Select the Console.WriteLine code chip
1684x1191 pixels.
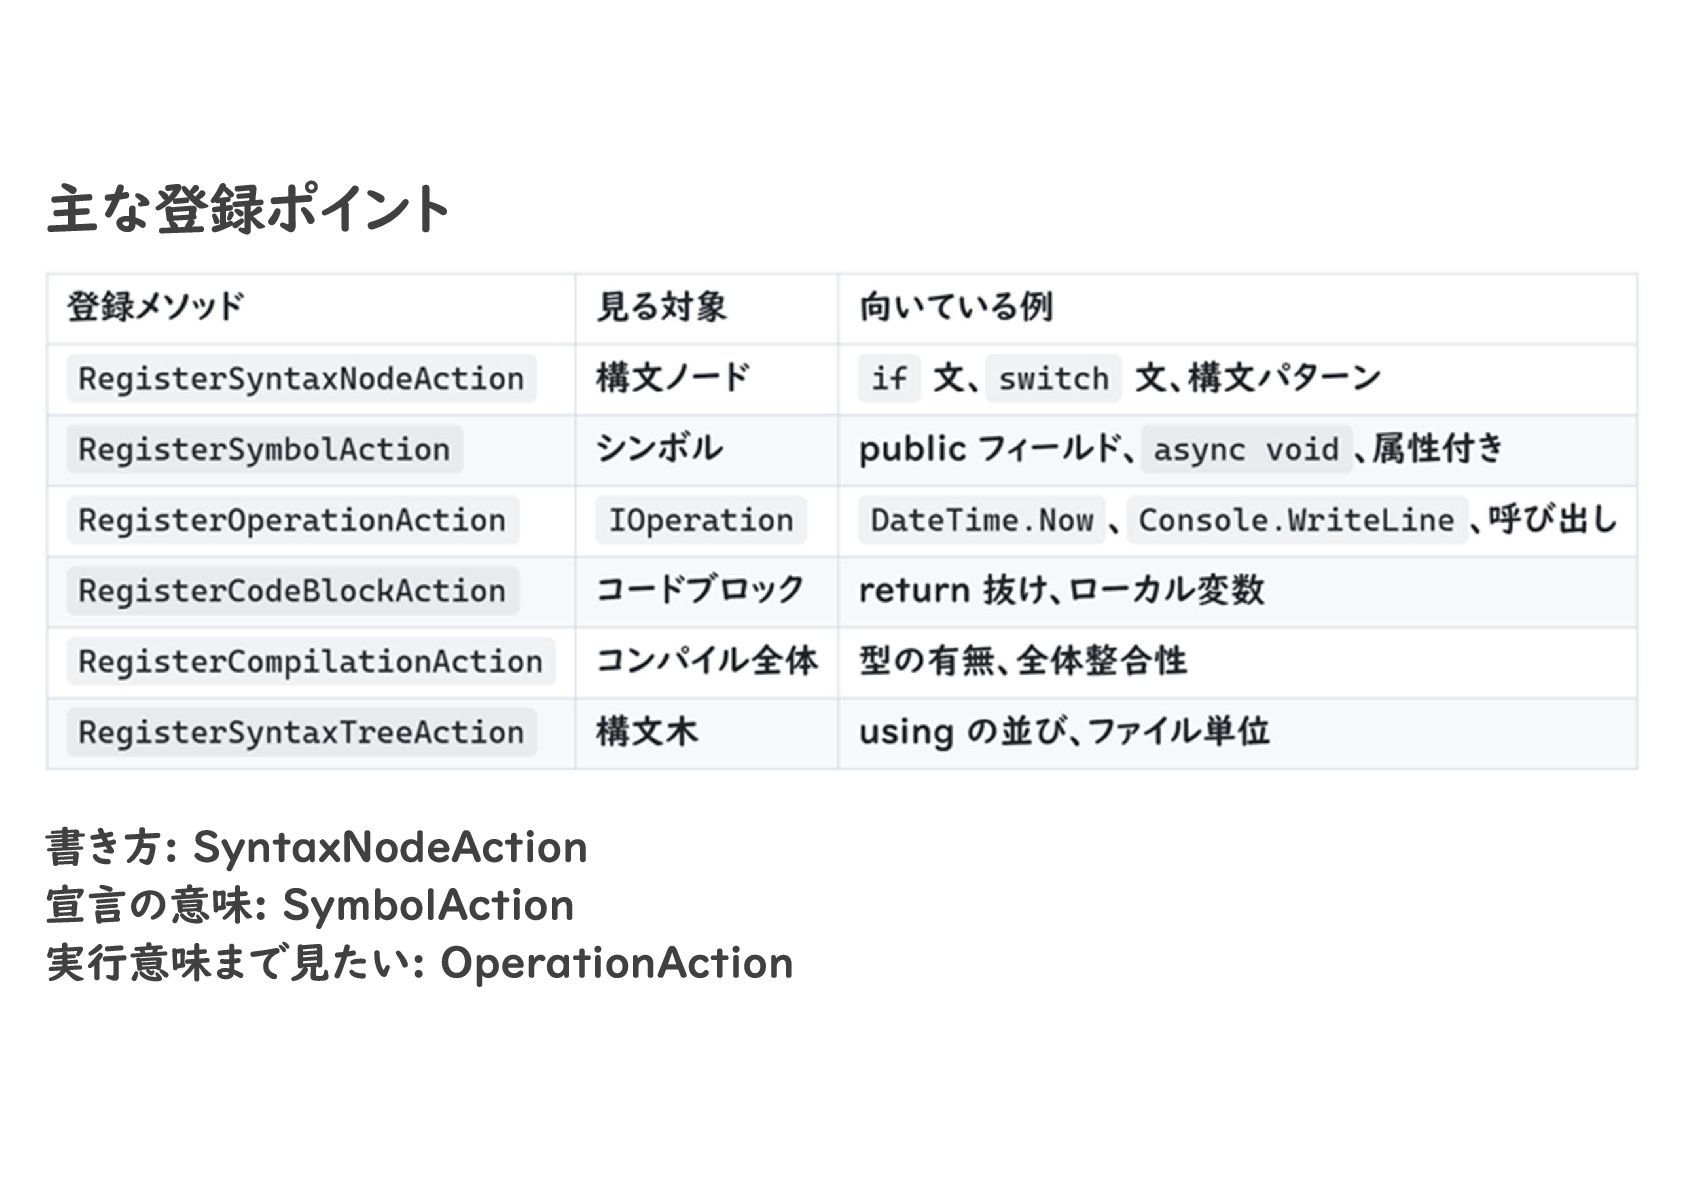point(1296,521)
